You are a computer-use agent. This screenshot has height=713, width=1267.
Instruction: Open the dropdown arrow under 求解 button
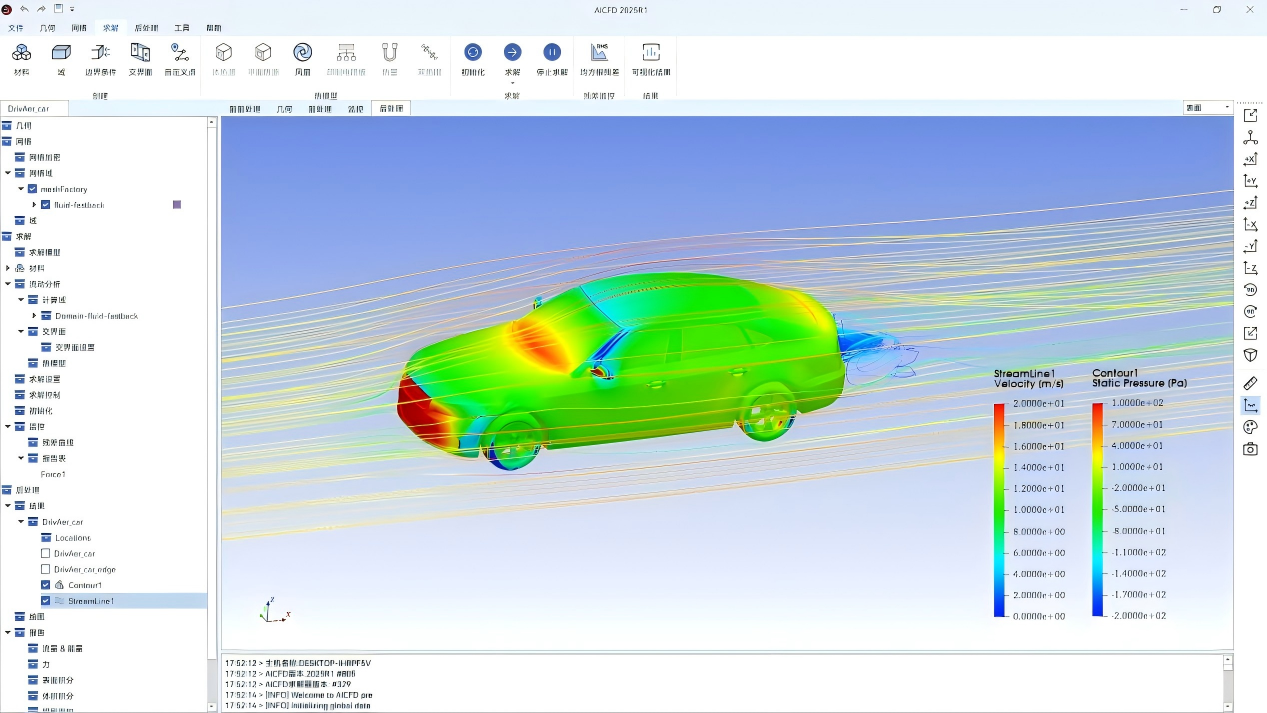click(512, 82)
